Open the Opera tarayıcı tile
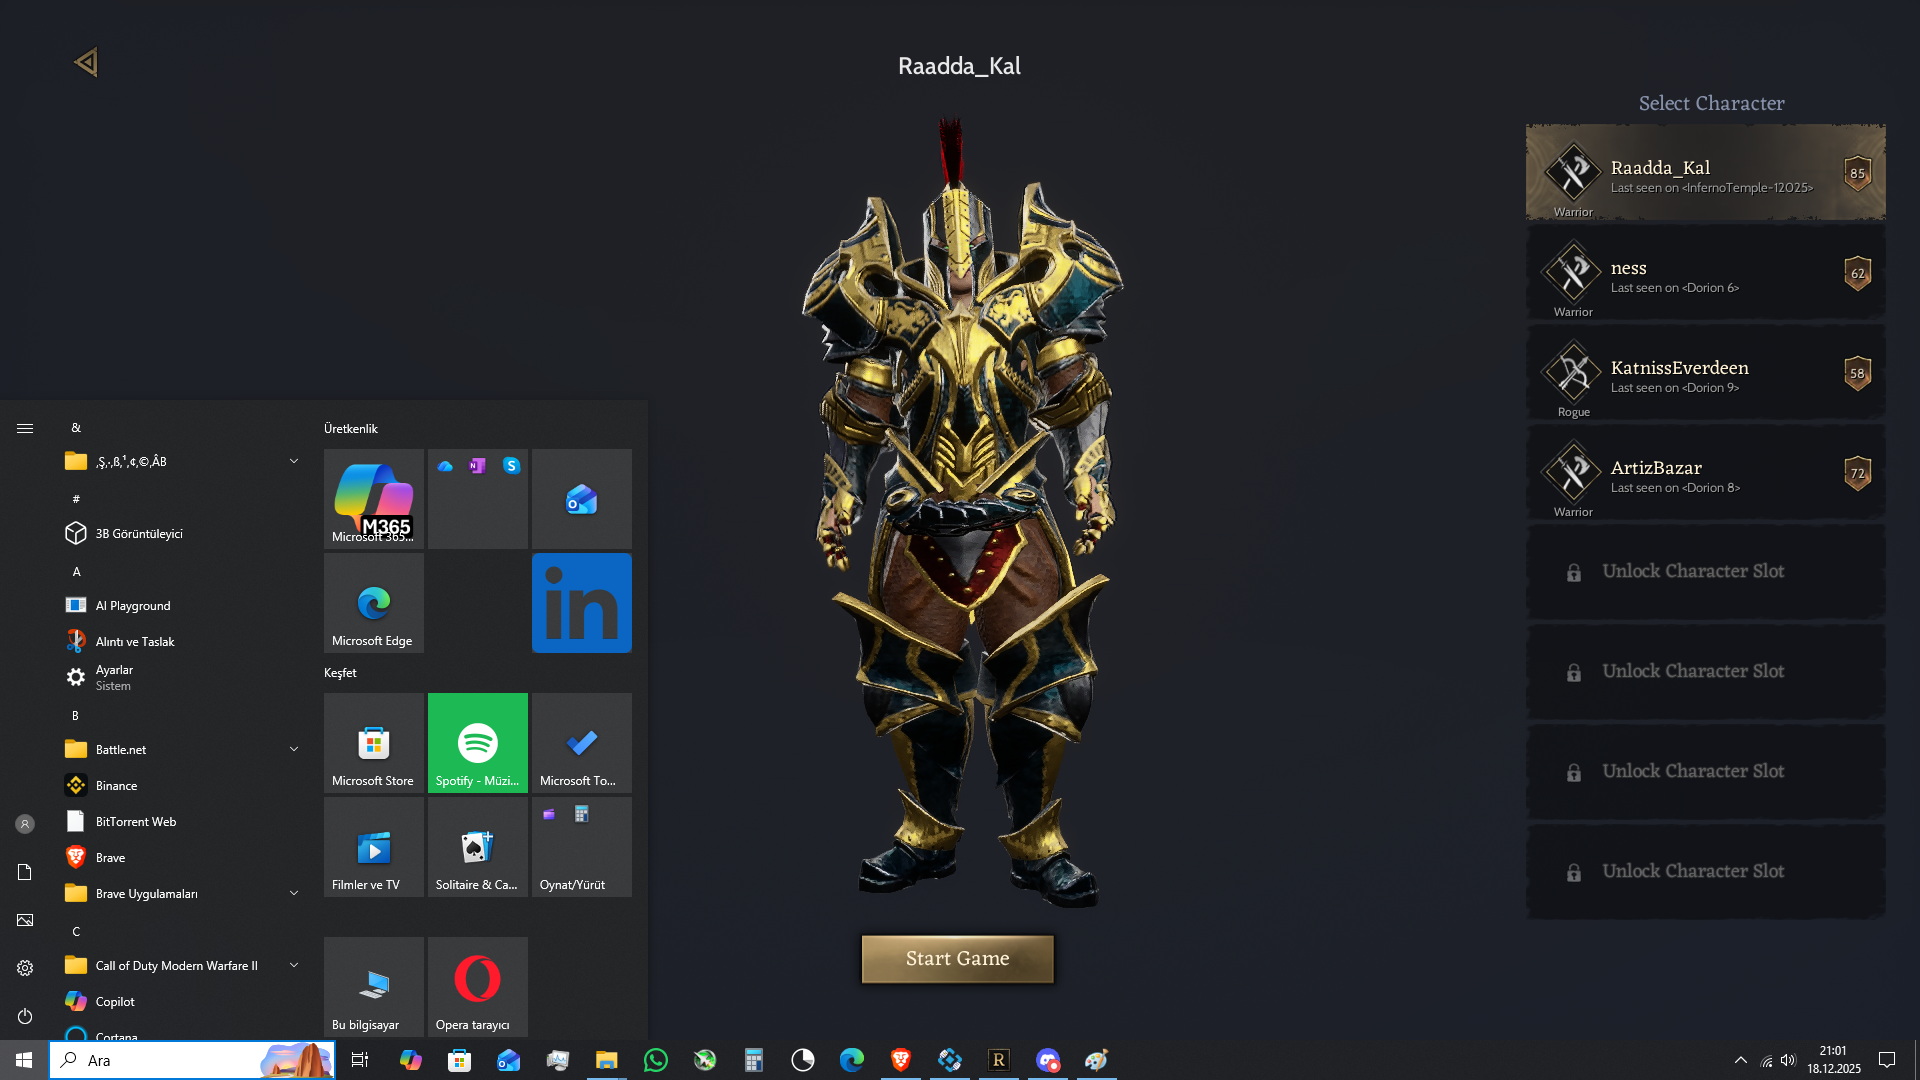This screenshot has width=1920, height=1080. 478,987
